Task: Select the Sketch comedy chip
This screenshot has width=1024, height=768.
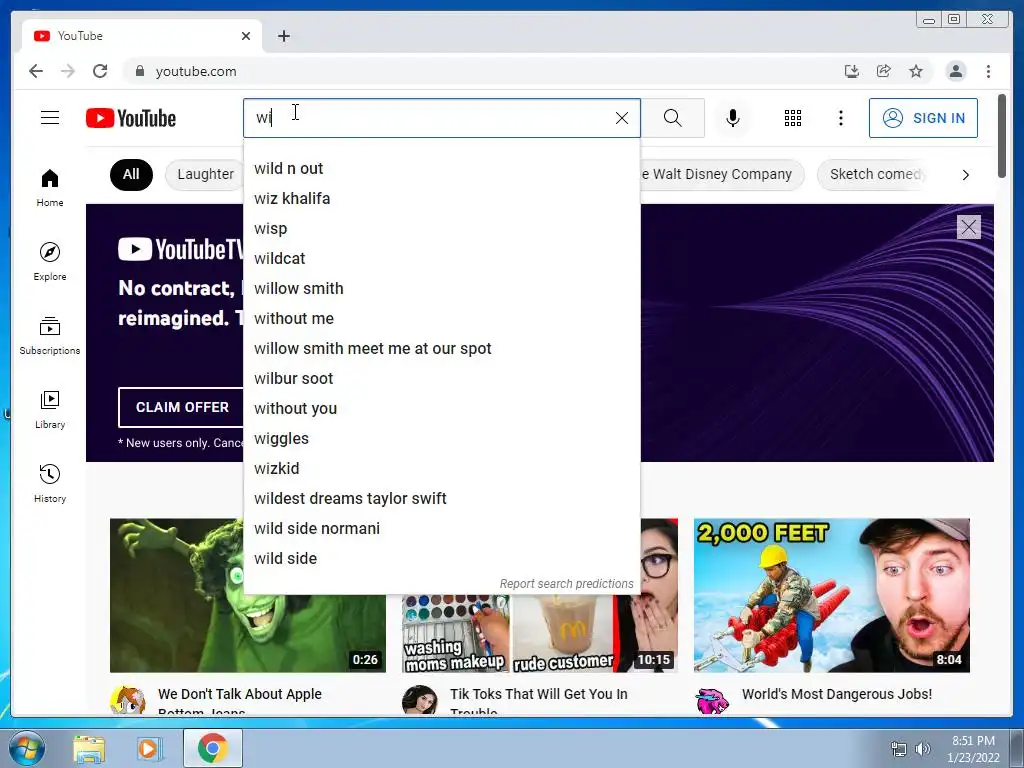Action: coord(874,174)
